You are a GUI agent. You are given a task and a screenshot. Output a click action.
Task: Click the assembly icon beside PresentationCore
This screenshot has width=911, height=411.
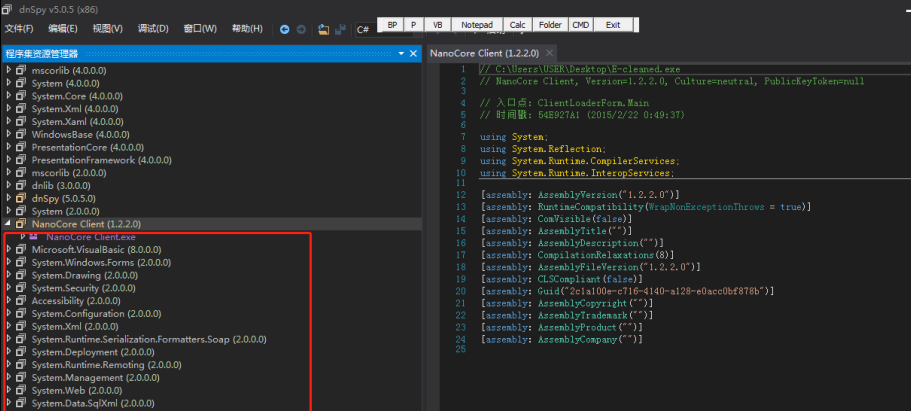(21, 147)
